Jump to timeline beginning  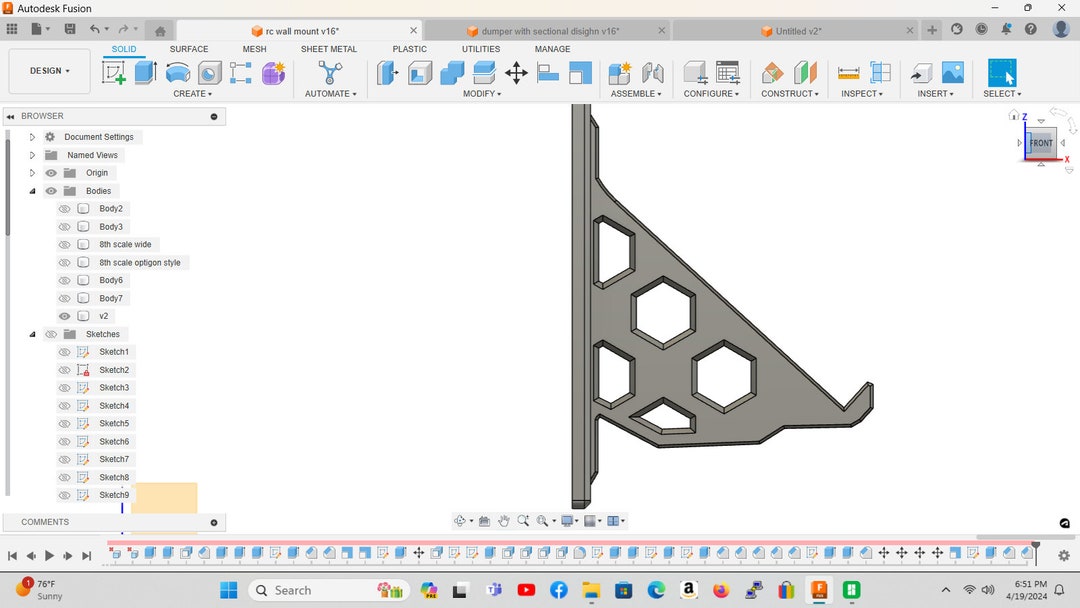pos(12,555)
